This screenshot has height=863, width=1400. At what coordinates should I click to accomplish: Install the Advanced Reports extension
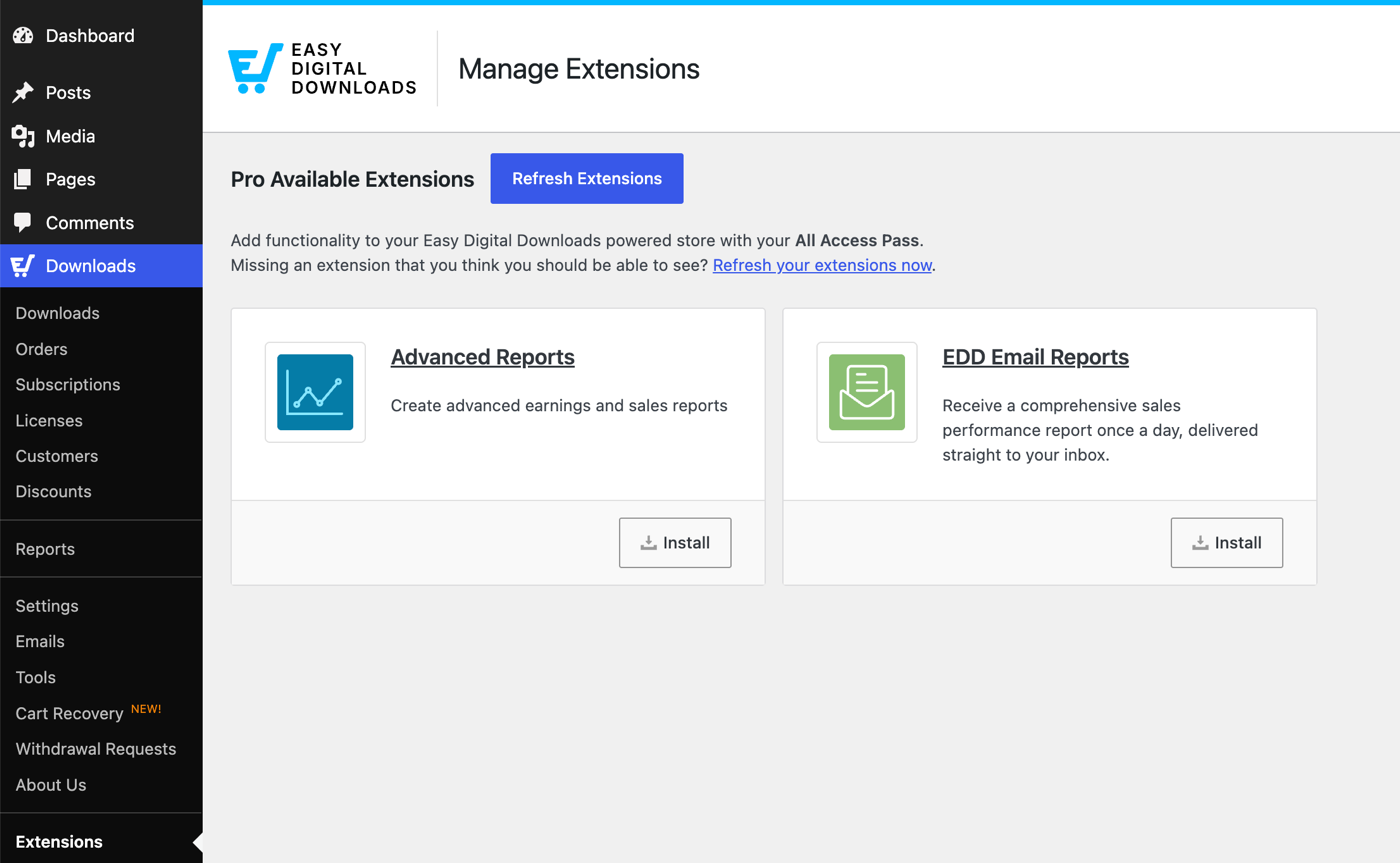675,543
